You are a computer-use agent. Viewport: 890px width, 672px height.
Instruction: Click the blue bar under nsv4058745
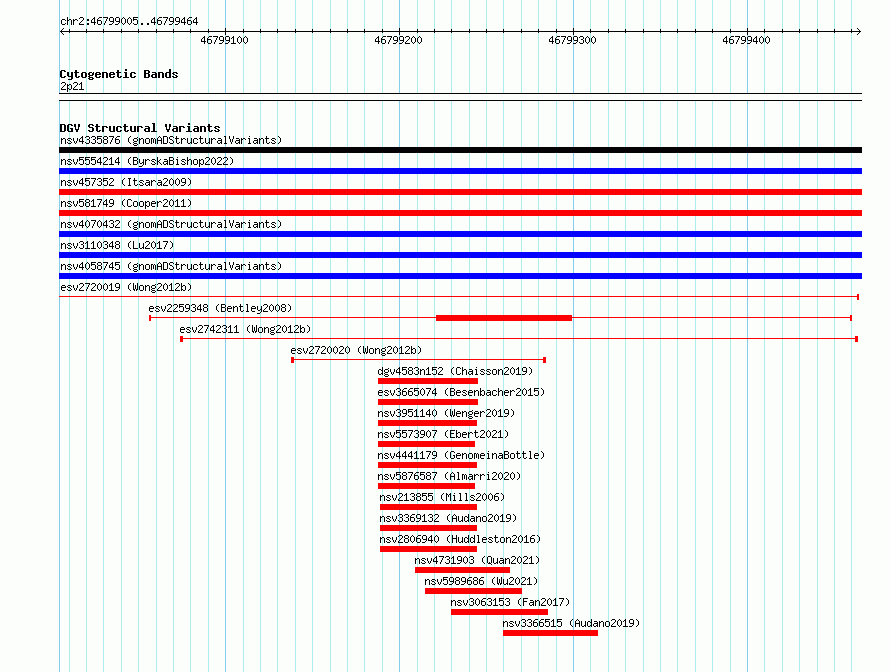(x=460, y=276)
